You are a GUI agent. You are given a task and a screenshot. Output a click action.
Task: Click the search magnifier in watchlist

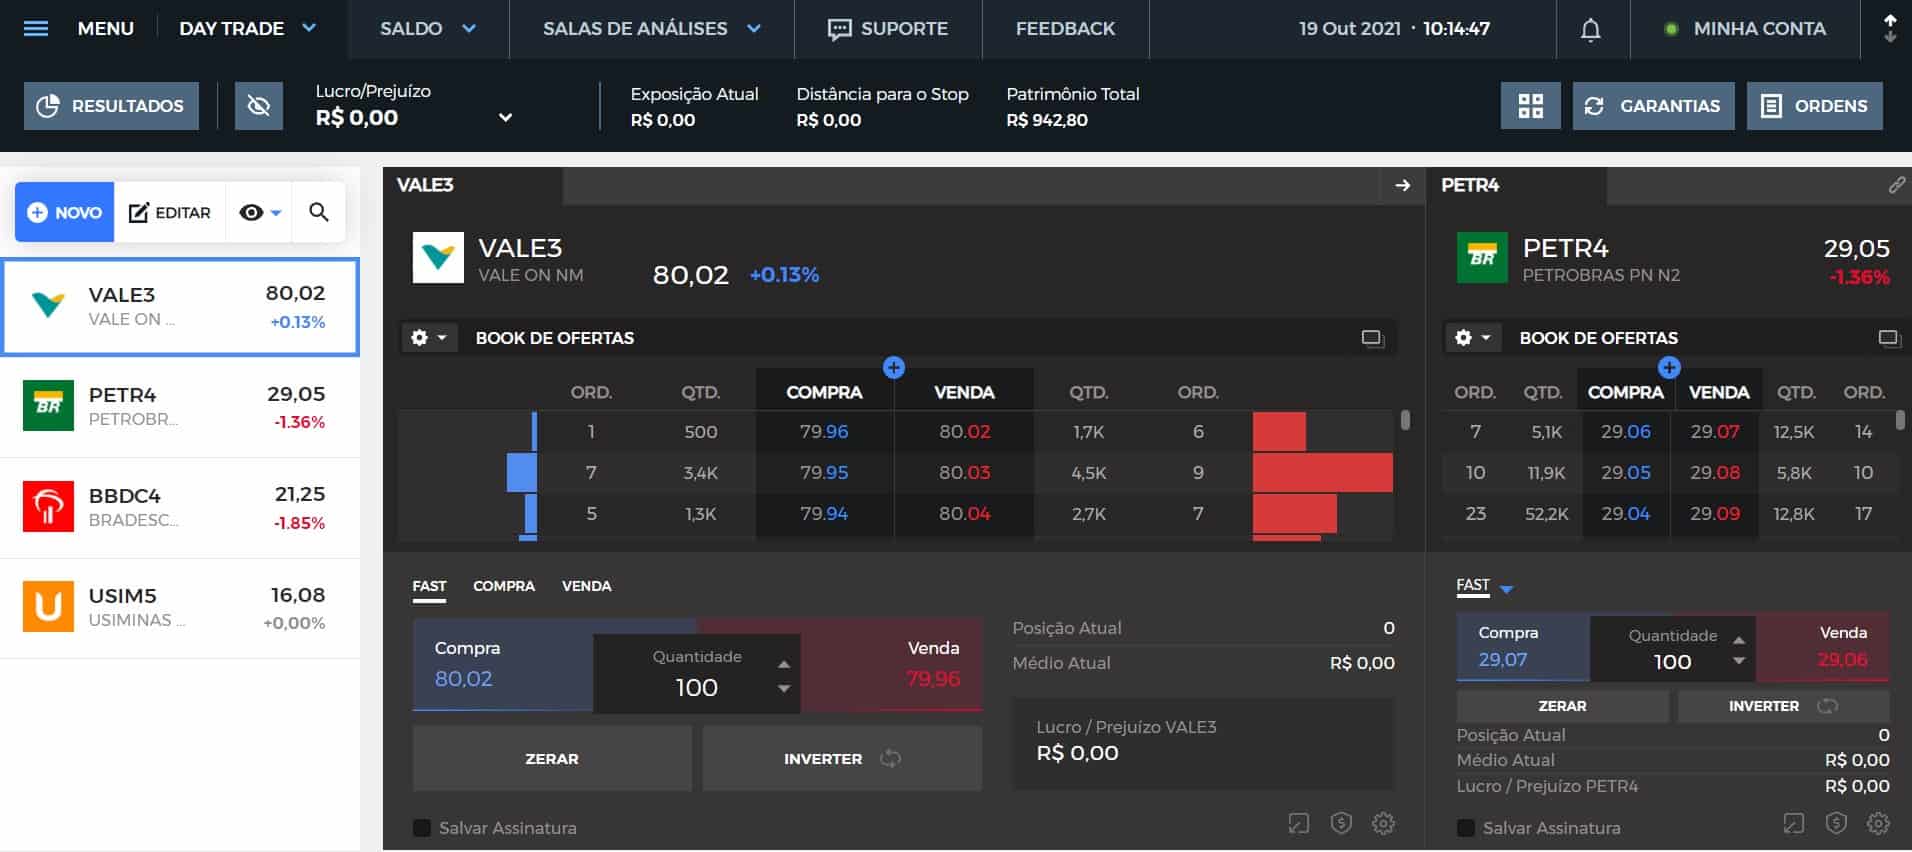coord(319,212)
